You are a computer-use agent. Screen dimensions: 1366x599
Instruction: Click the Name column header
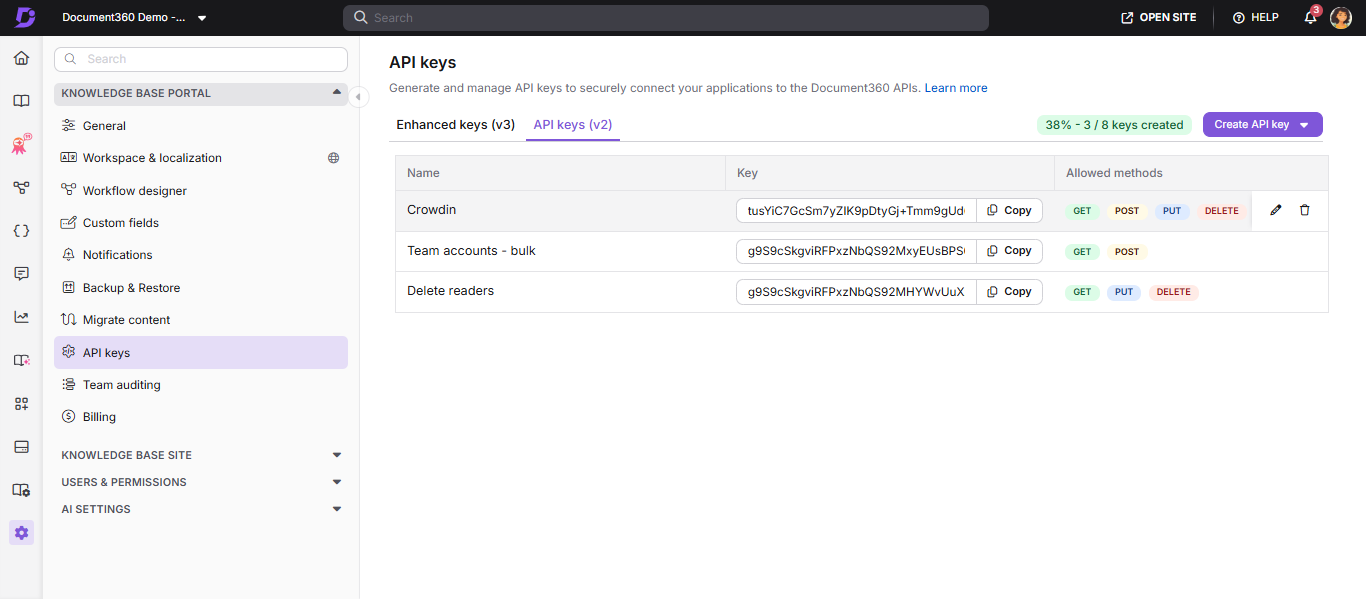tap(561, 173)
